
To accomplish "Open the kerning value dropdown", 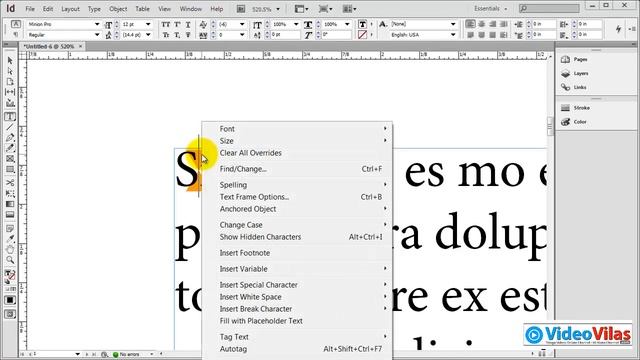I will click(x=242, y=24).
